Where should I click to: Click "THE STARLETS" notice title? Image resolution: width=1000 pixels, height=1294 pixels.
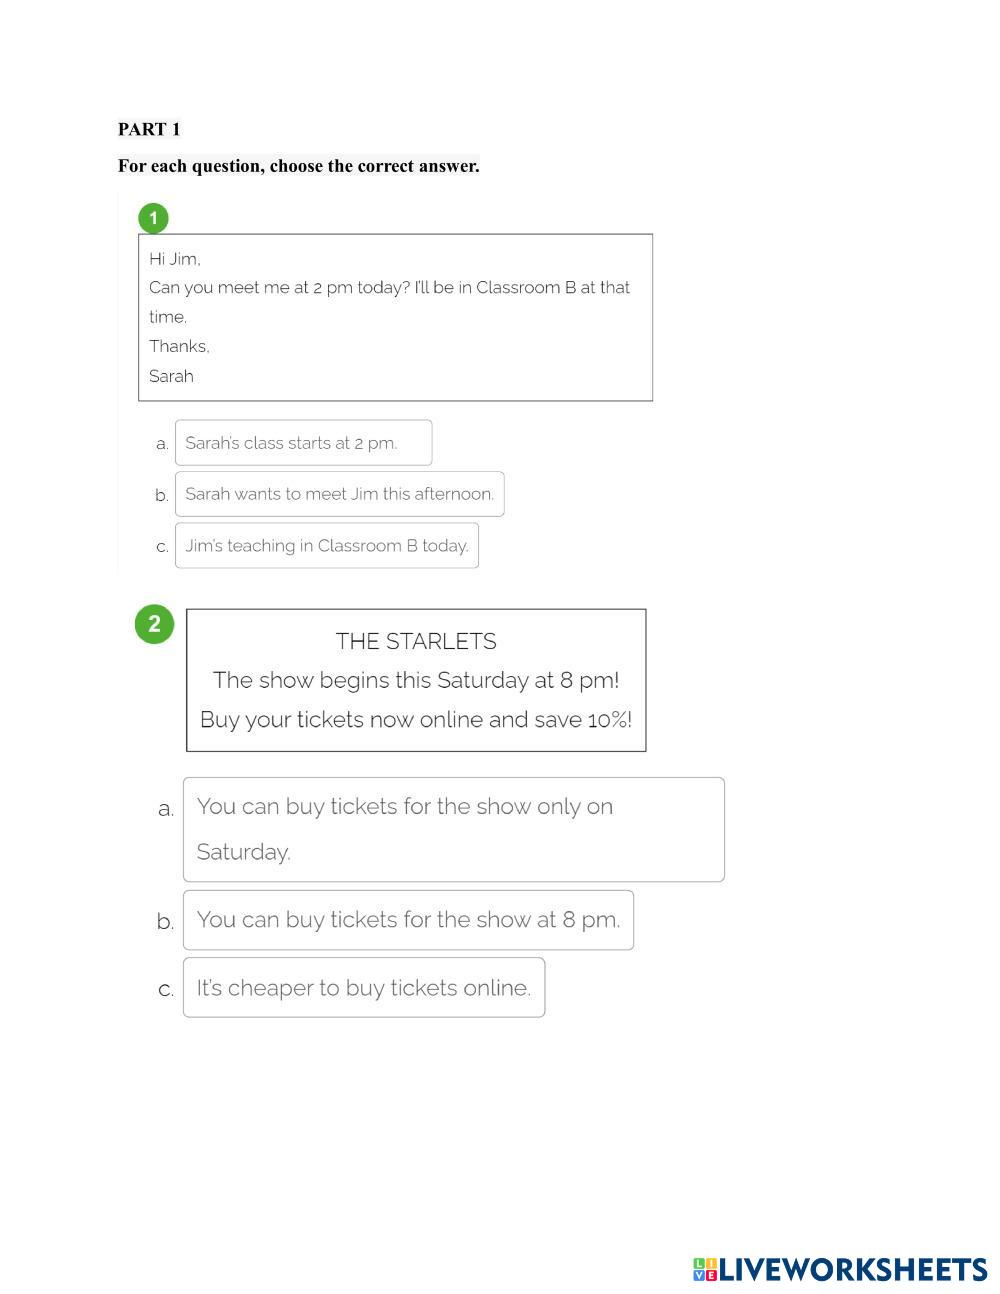click(x=416, y=642)
